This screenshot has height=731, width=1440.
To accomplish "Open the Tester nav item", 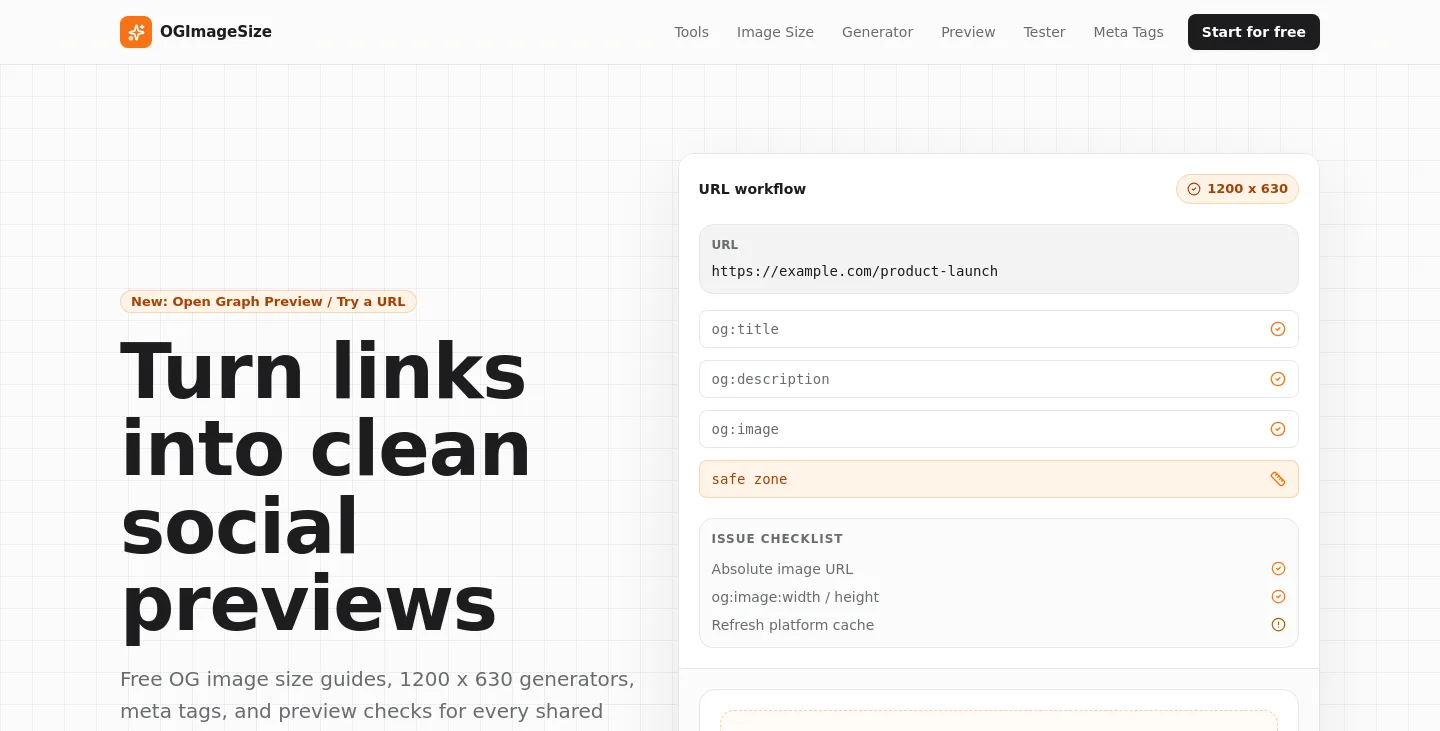I will 1044,32.
